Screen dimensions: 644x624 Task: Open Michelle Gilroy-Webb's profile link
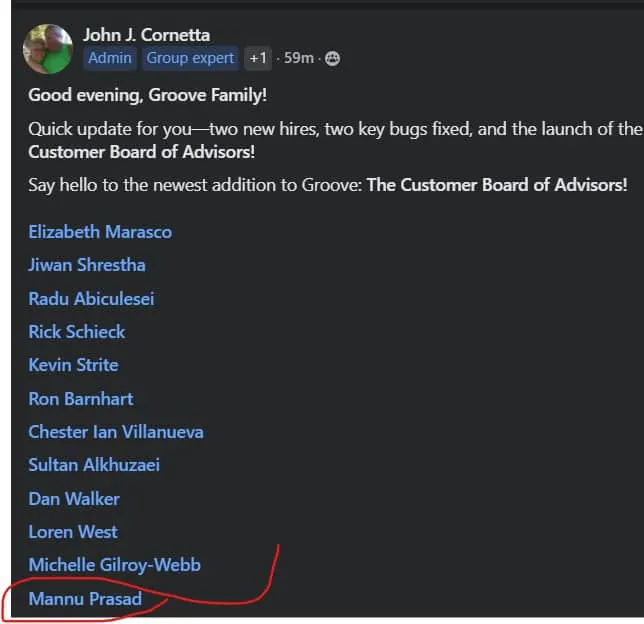pyautogui.click(x=115, y=565)
